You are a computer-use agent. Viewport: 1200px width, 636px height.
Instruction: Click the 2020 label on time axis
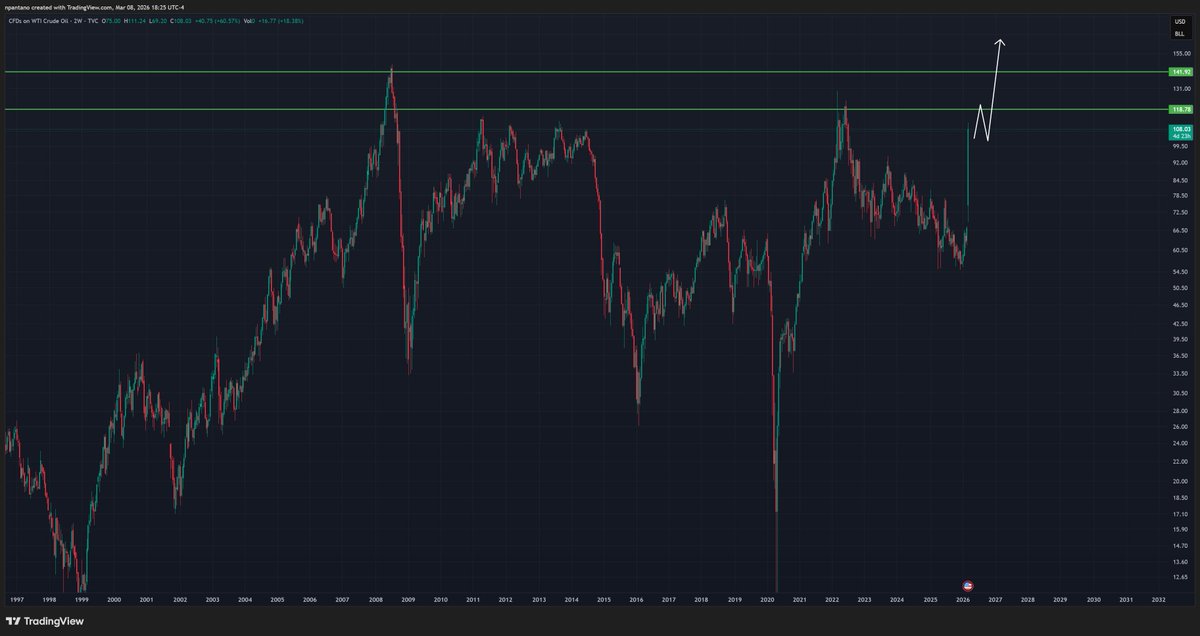coord(767,600)
